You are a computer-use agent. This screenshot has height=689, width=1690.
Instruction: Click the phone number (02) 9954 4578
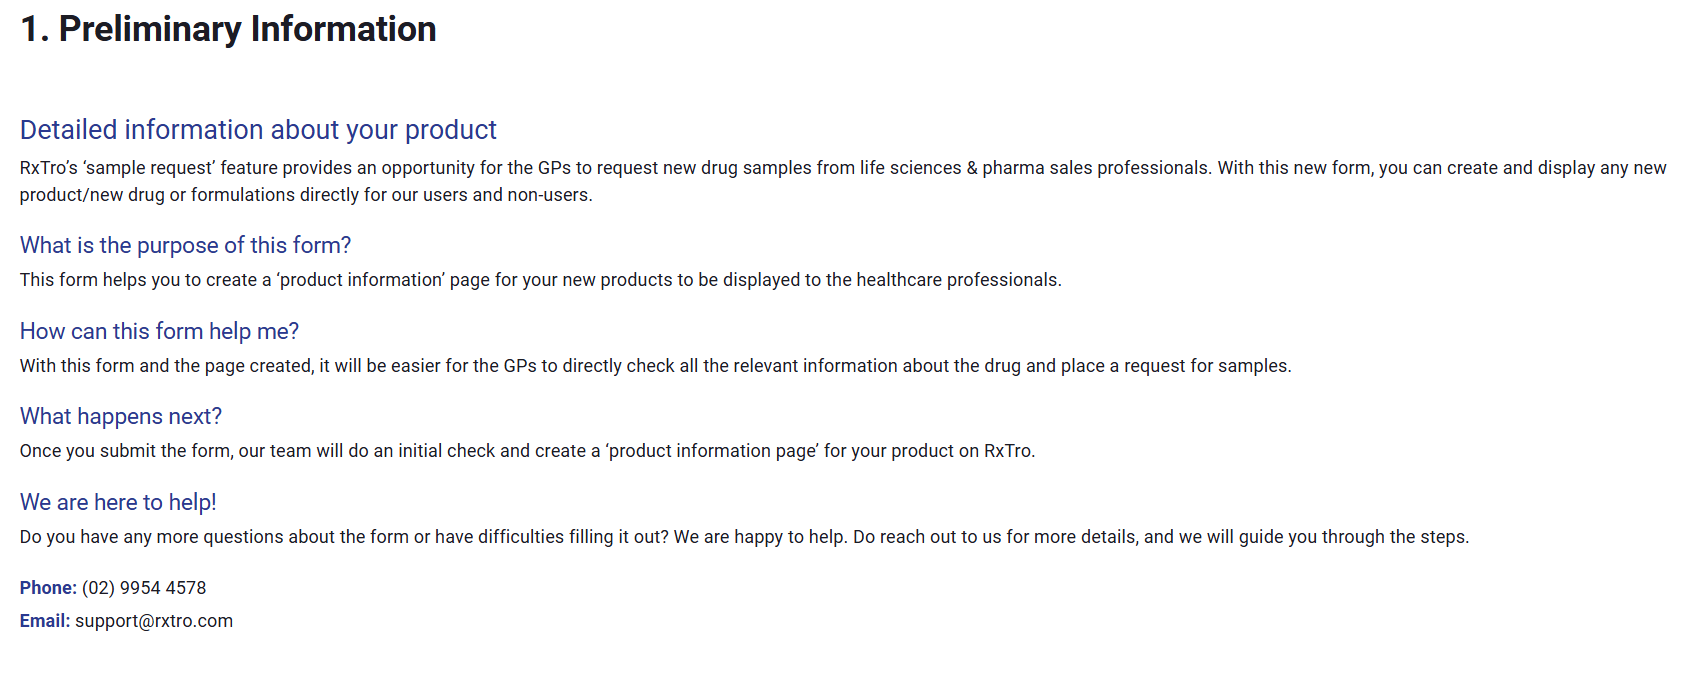[144, 588]
